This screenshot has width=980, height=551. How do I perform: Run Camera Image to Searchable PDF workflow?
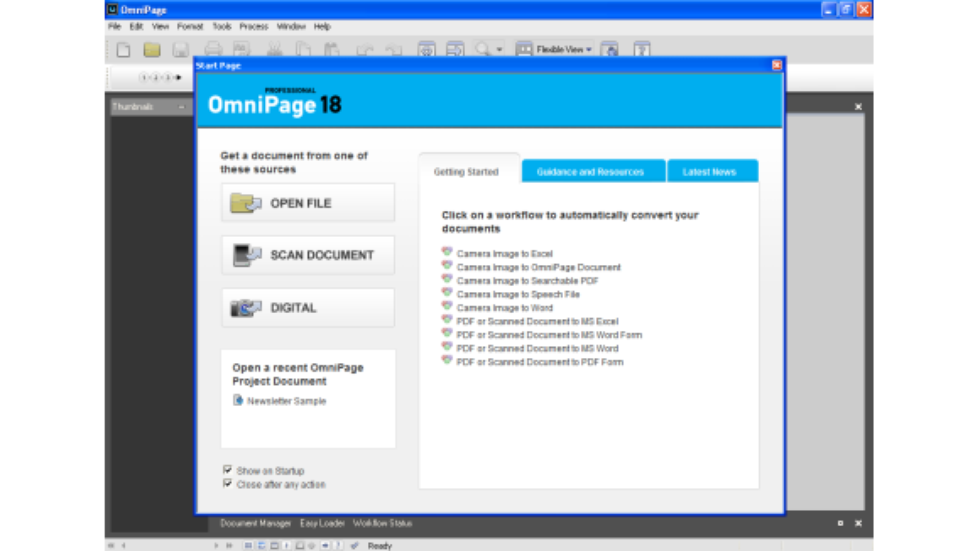tap(528, 281)
